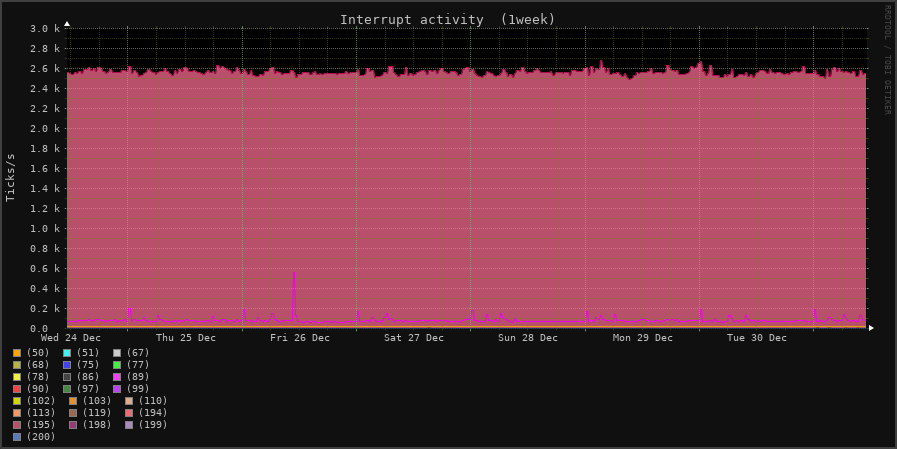Click the legend label (103)

(x=98, y=401)
